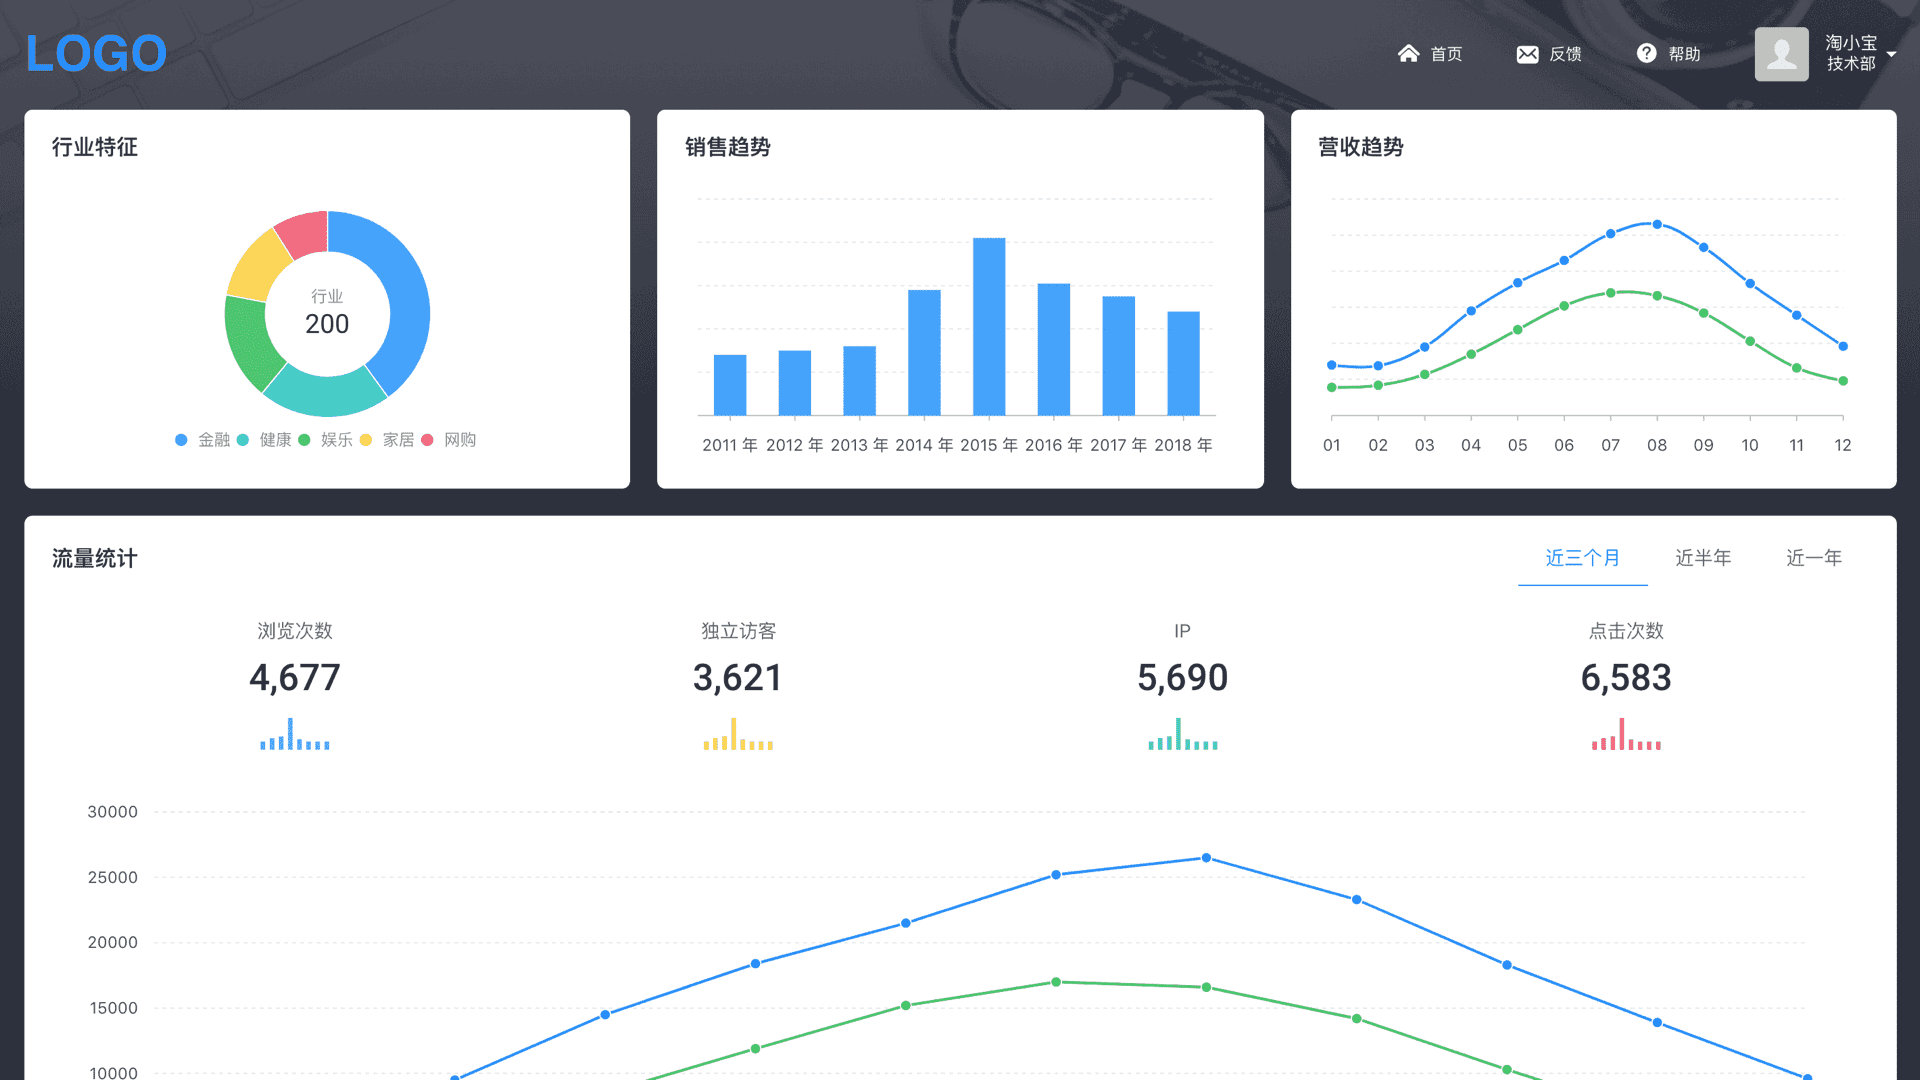Click the 4,677 page views value
The image size is (1920, 1080).
click(294, 678)
